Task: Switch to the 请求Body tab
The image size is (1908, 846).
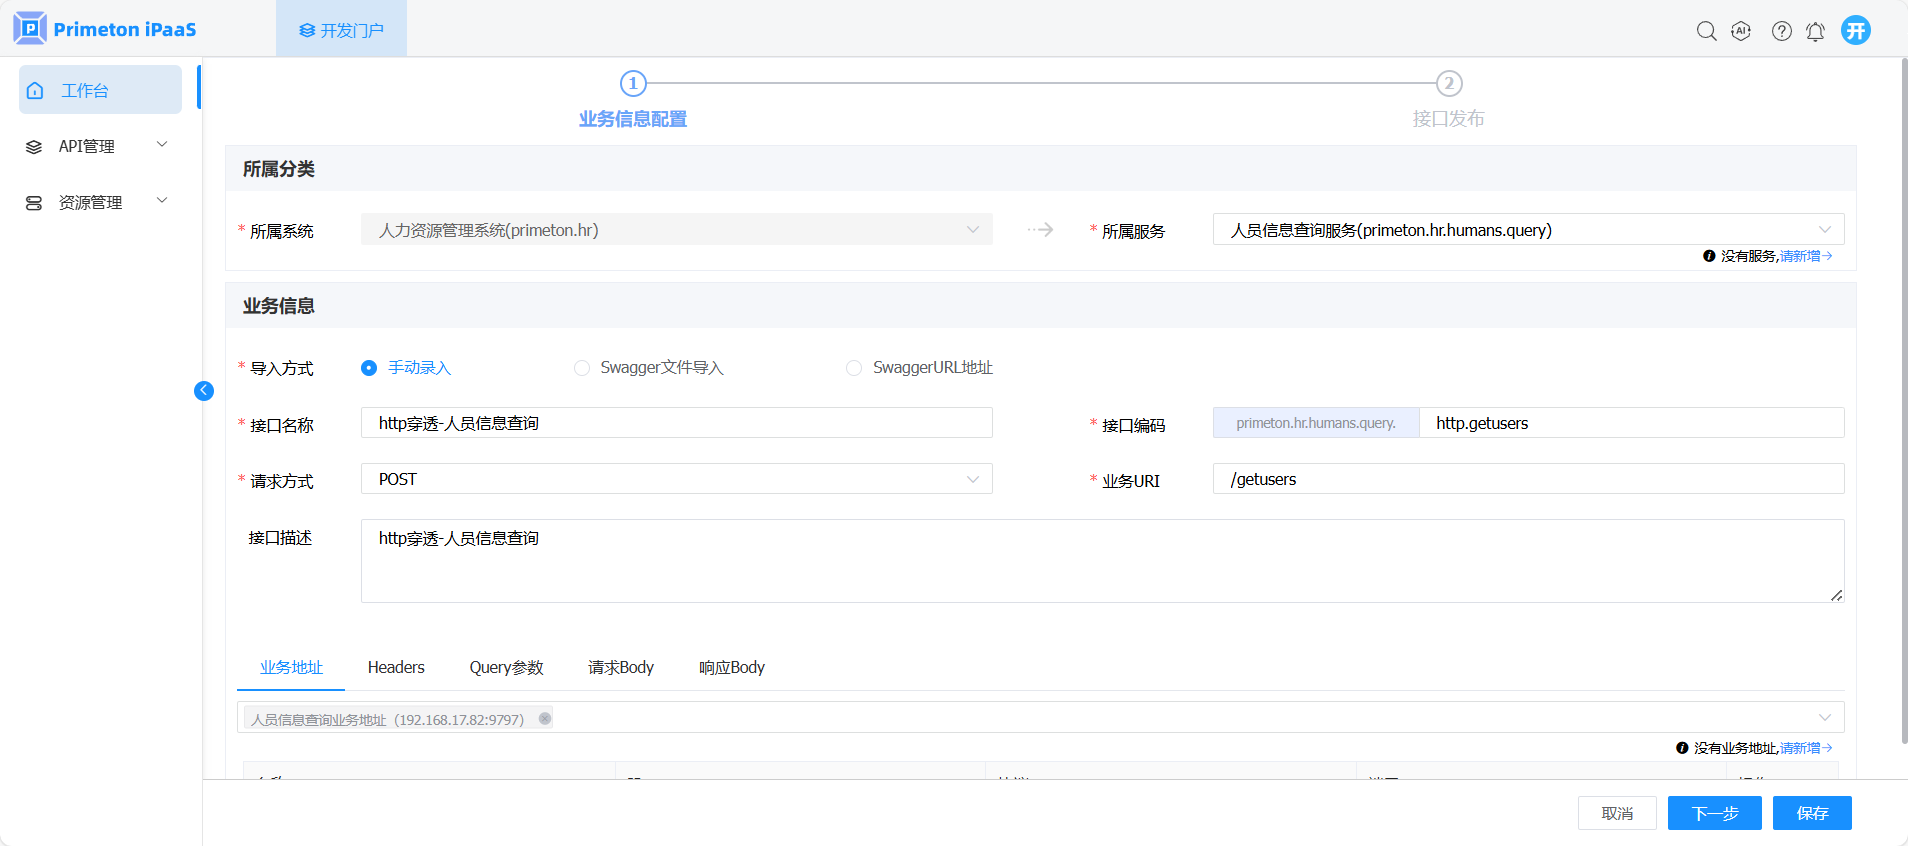Action: point(620,667)
